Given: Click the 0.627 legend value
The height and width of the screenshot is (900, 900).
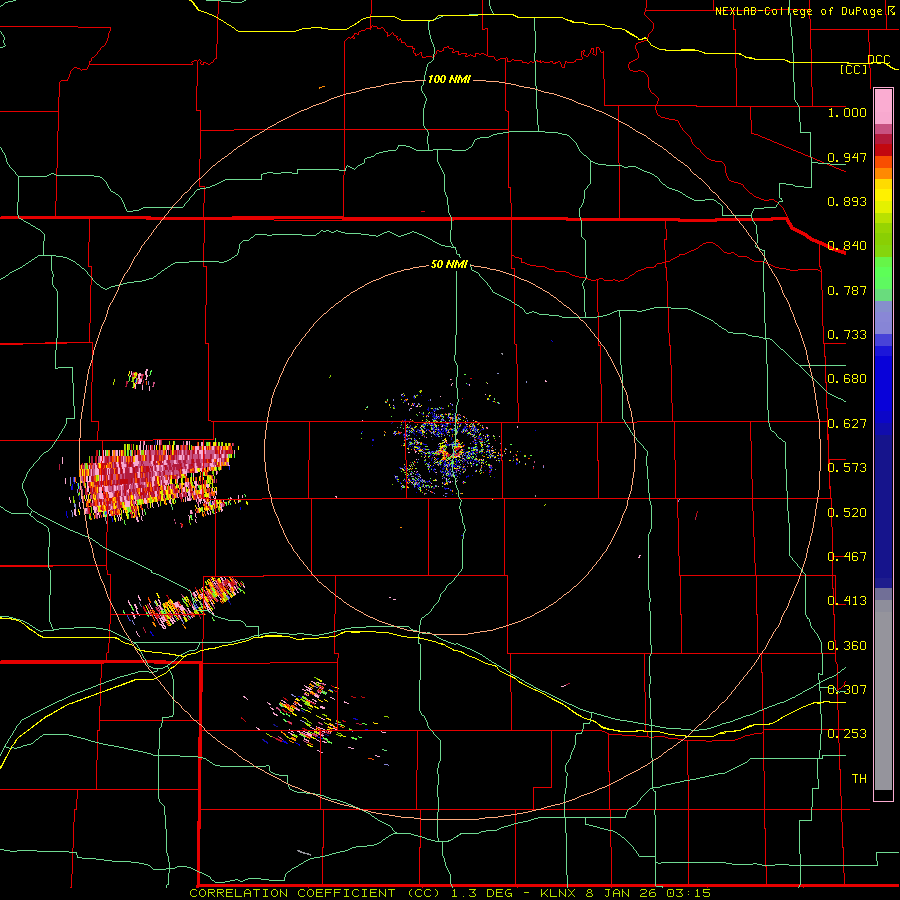Looking at the screenshot, I should (x=847, y=424).
